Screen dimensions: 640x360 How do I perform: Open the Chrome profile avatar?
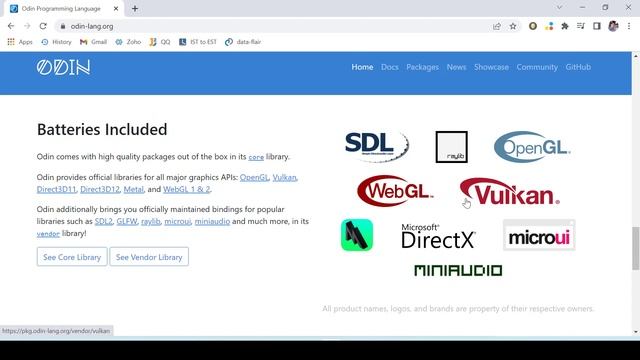(613, 26)
